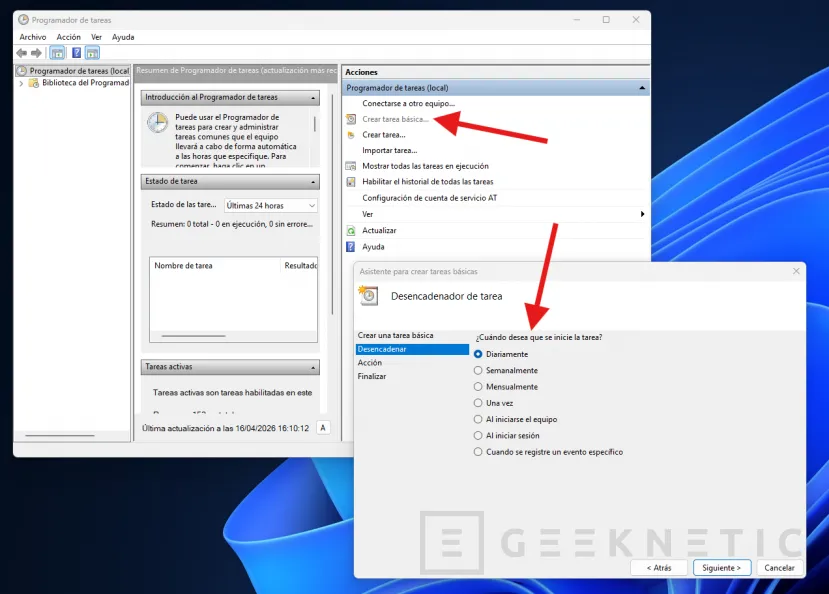Click the Crear tarea icon
Viewport: 829px width, 594px height.
[x=350, y=135]
